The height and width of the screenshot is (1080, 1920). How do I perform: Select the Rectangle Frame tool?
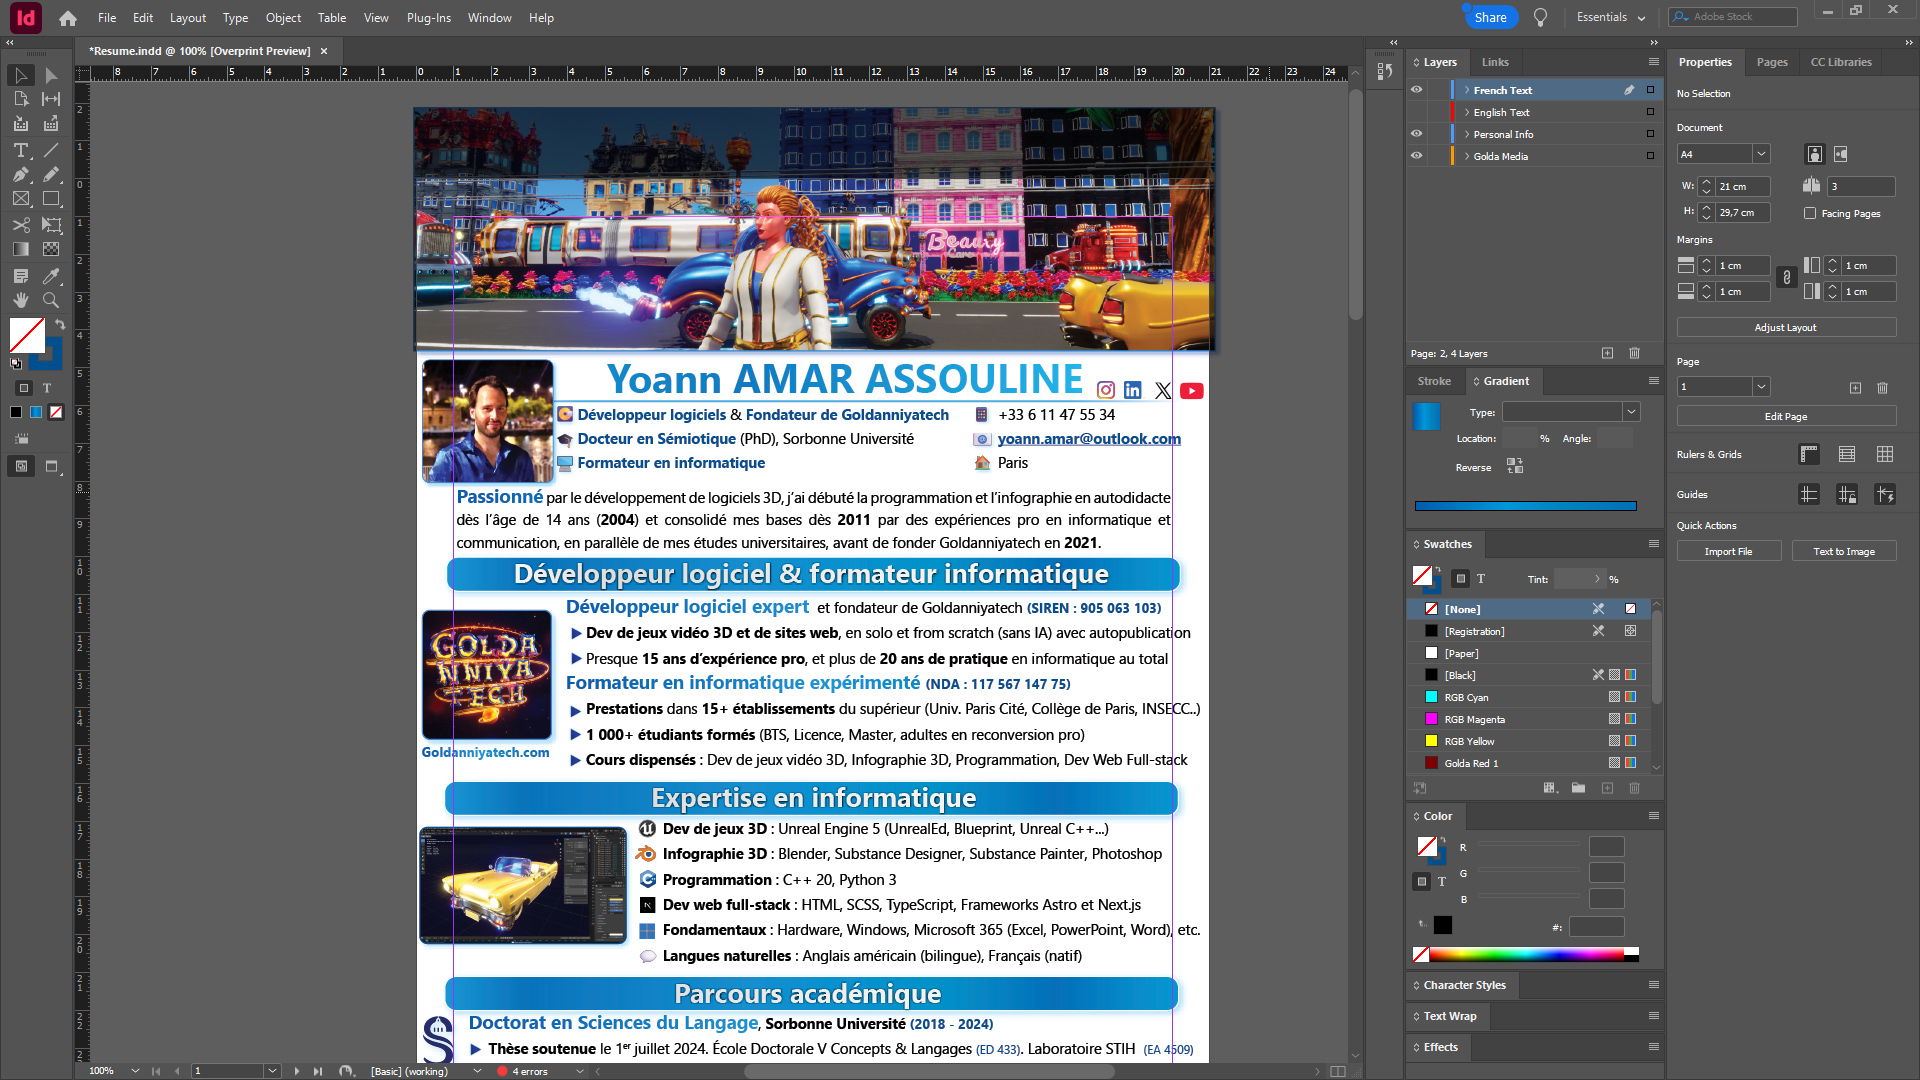20,199
